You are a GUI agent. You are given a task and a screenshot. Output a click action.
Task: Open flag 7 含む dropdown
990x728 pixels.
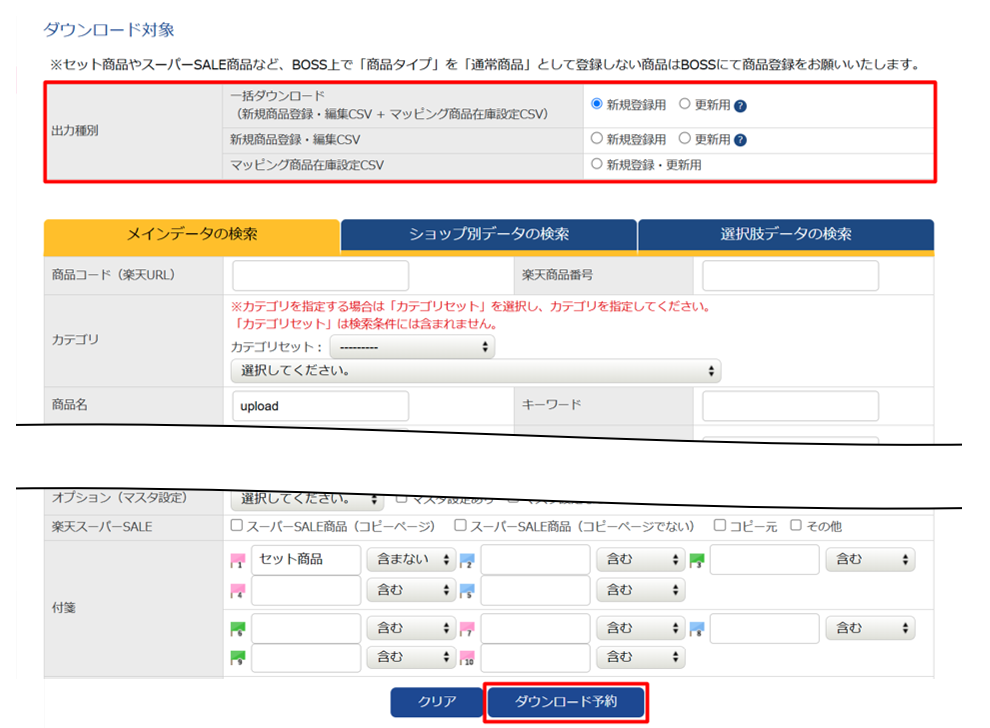pos(641,628)
